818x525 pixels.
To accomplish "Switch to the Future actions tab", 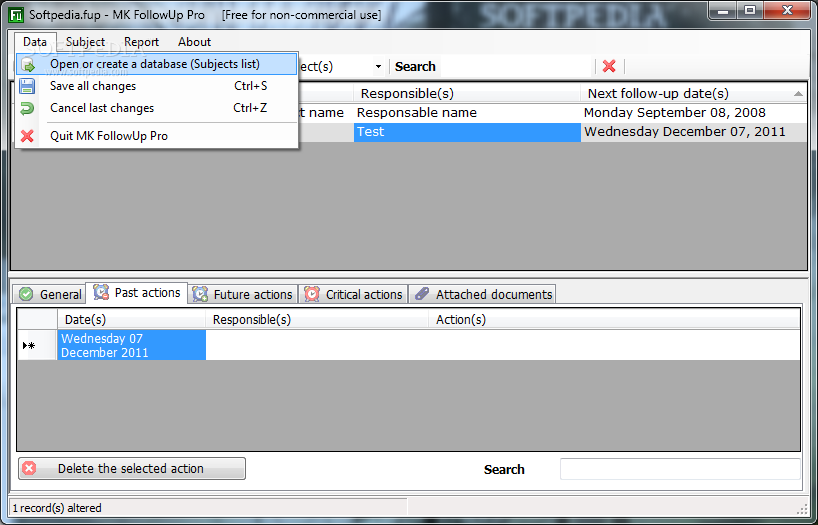I will tap(243, 294).
